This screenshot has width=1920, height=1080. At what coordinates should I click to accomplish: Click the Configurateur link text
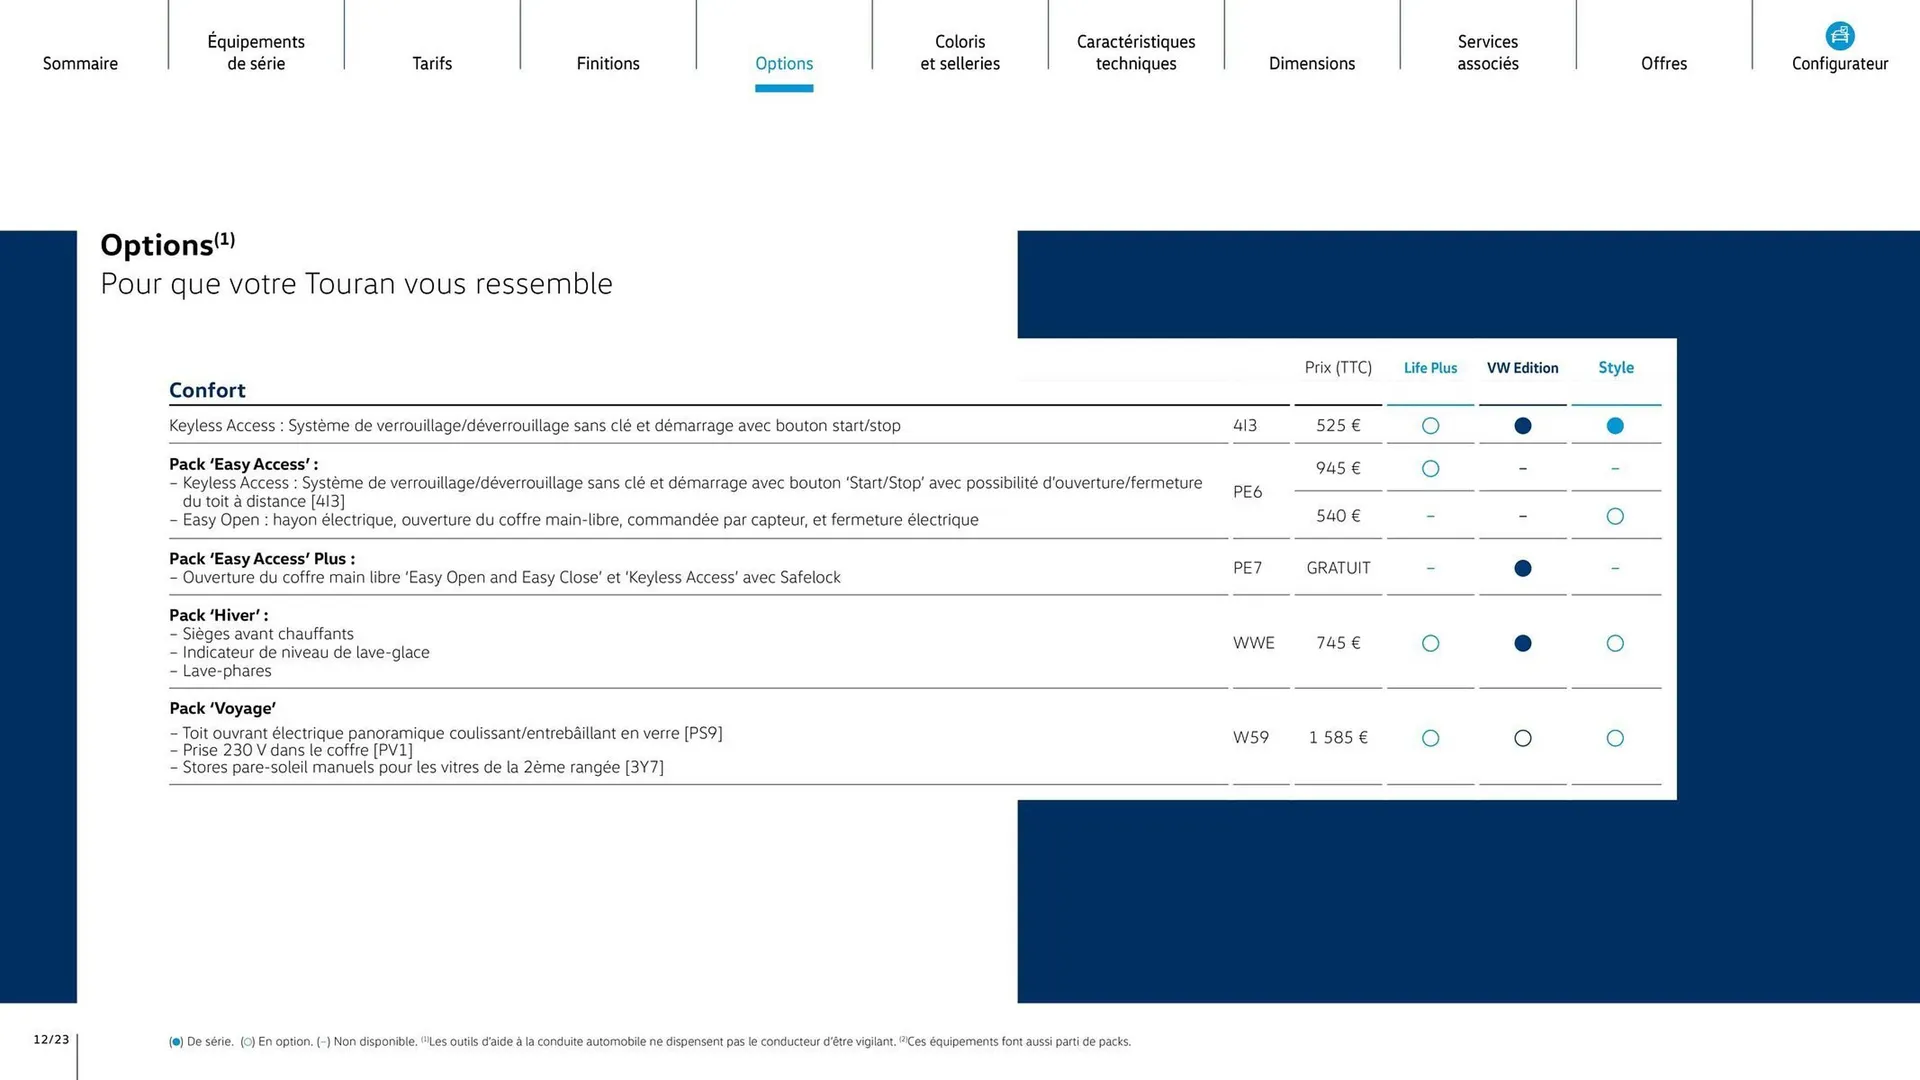pyautogui.click(x=1839, y=63)
